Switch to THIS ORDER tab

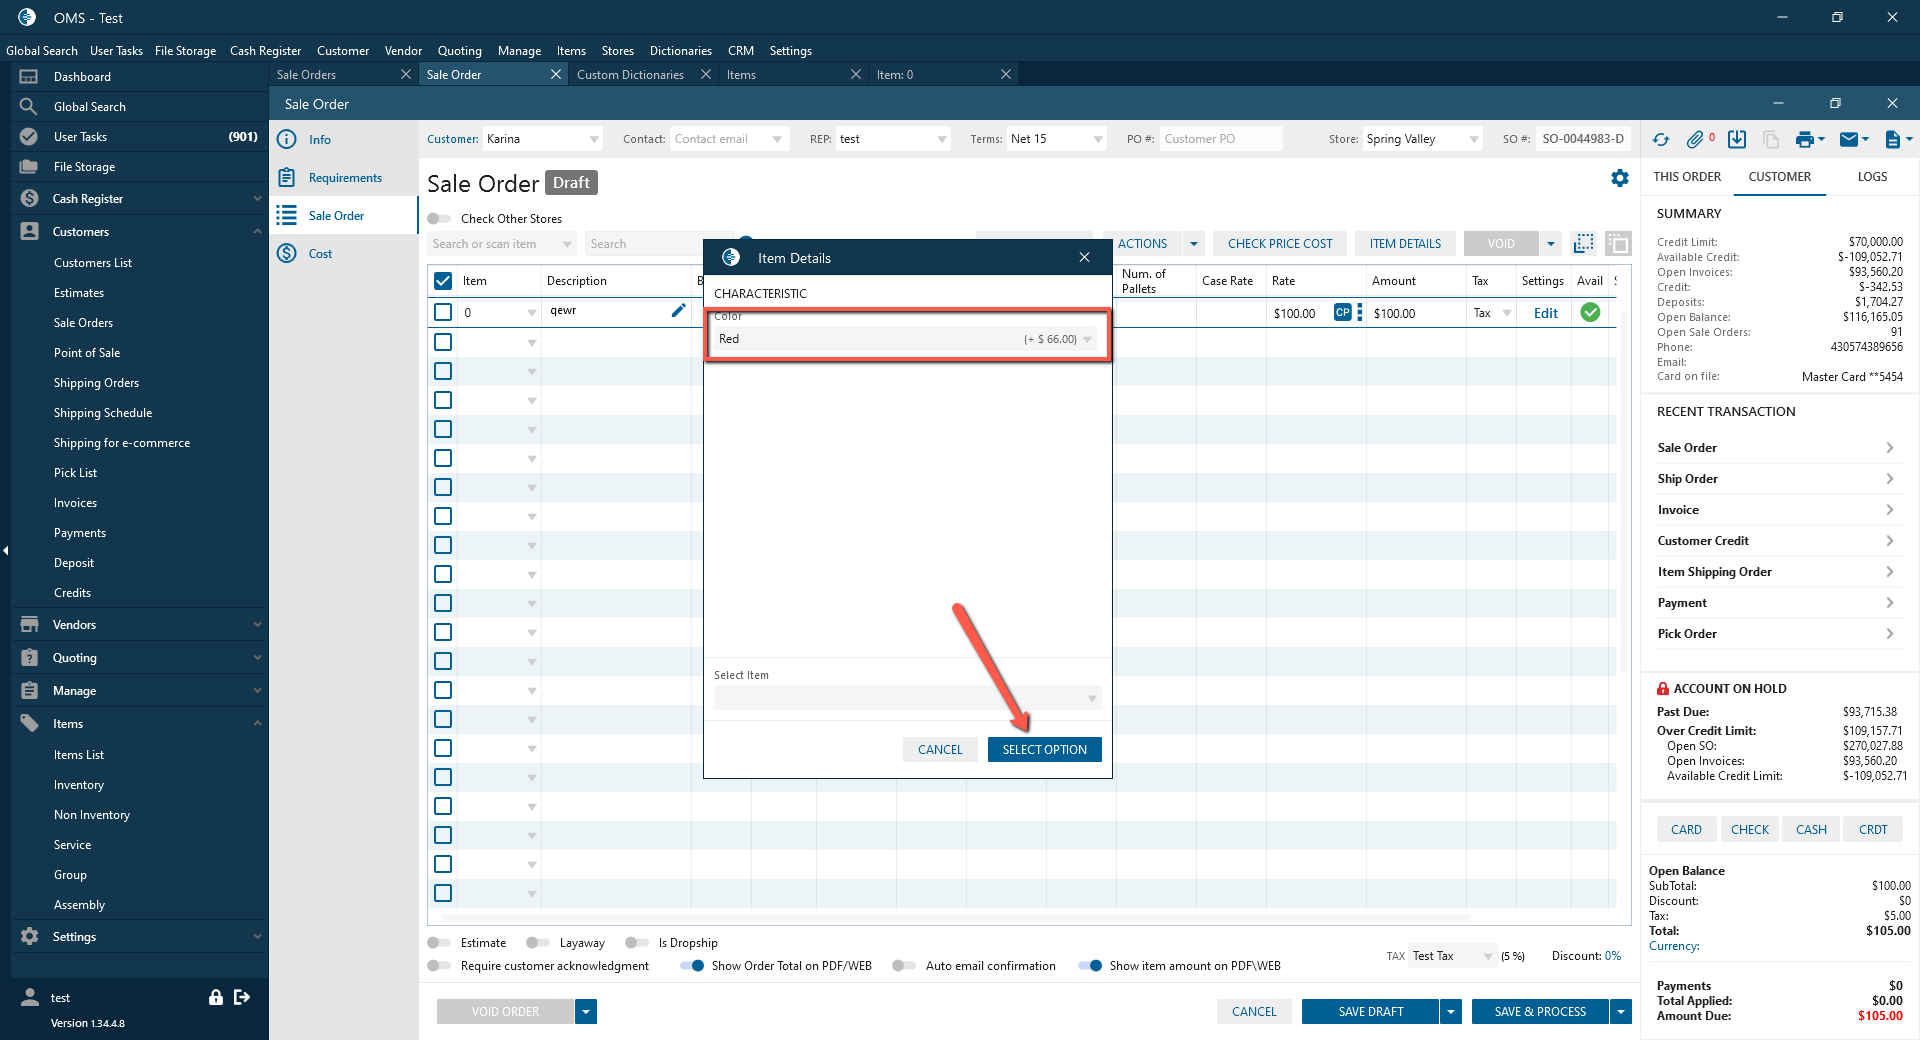click(1687, 177)
